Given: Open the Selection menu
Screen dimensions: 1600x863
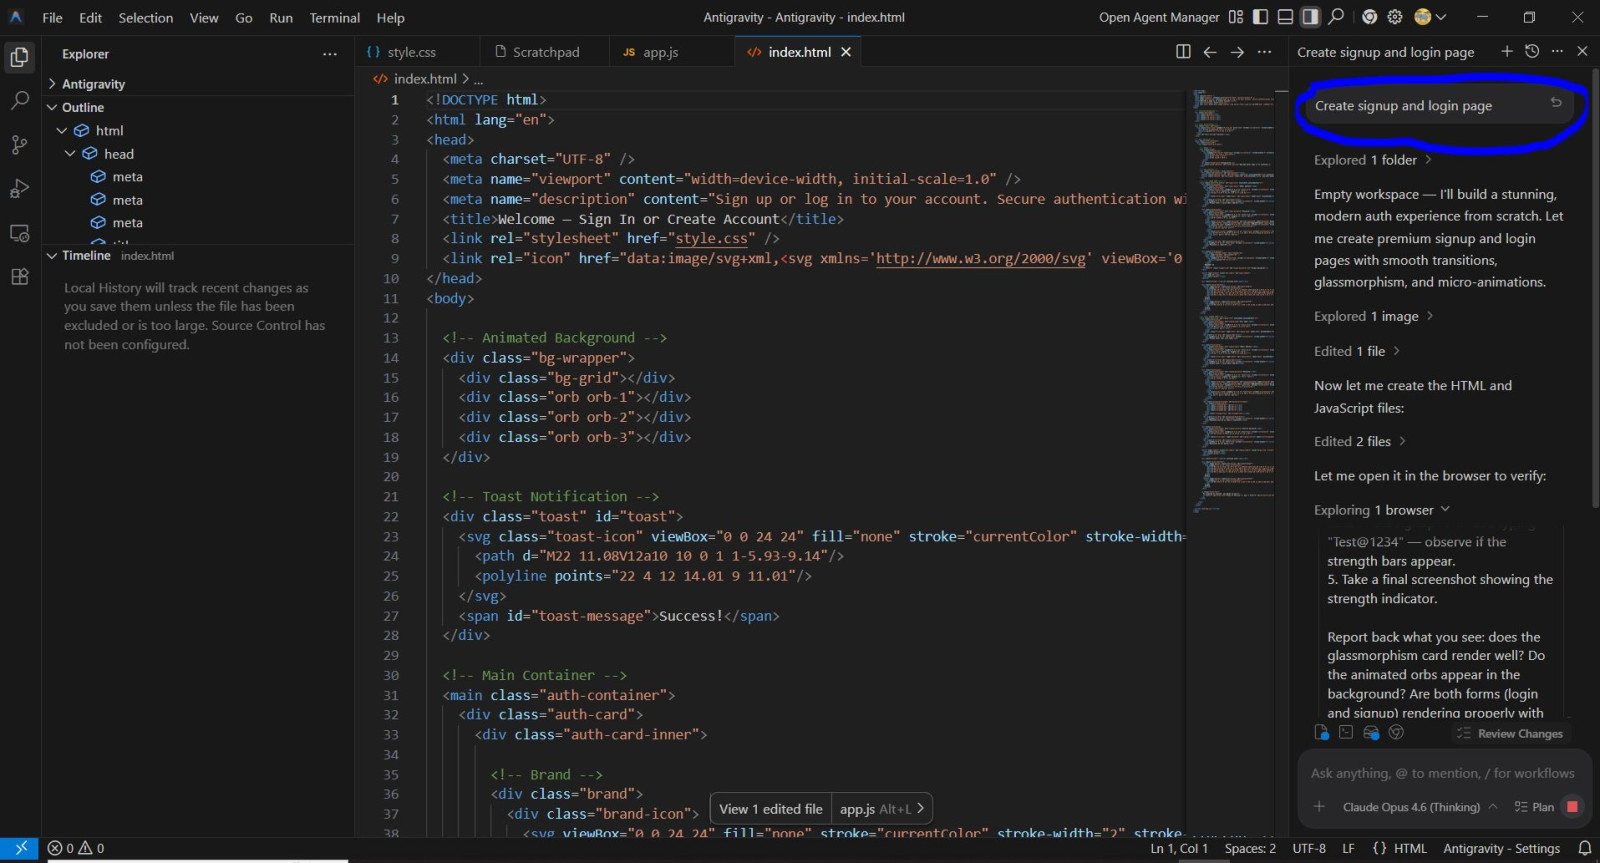Looking at the screenshot, I should pyautogui.click(x=146, y=18).
